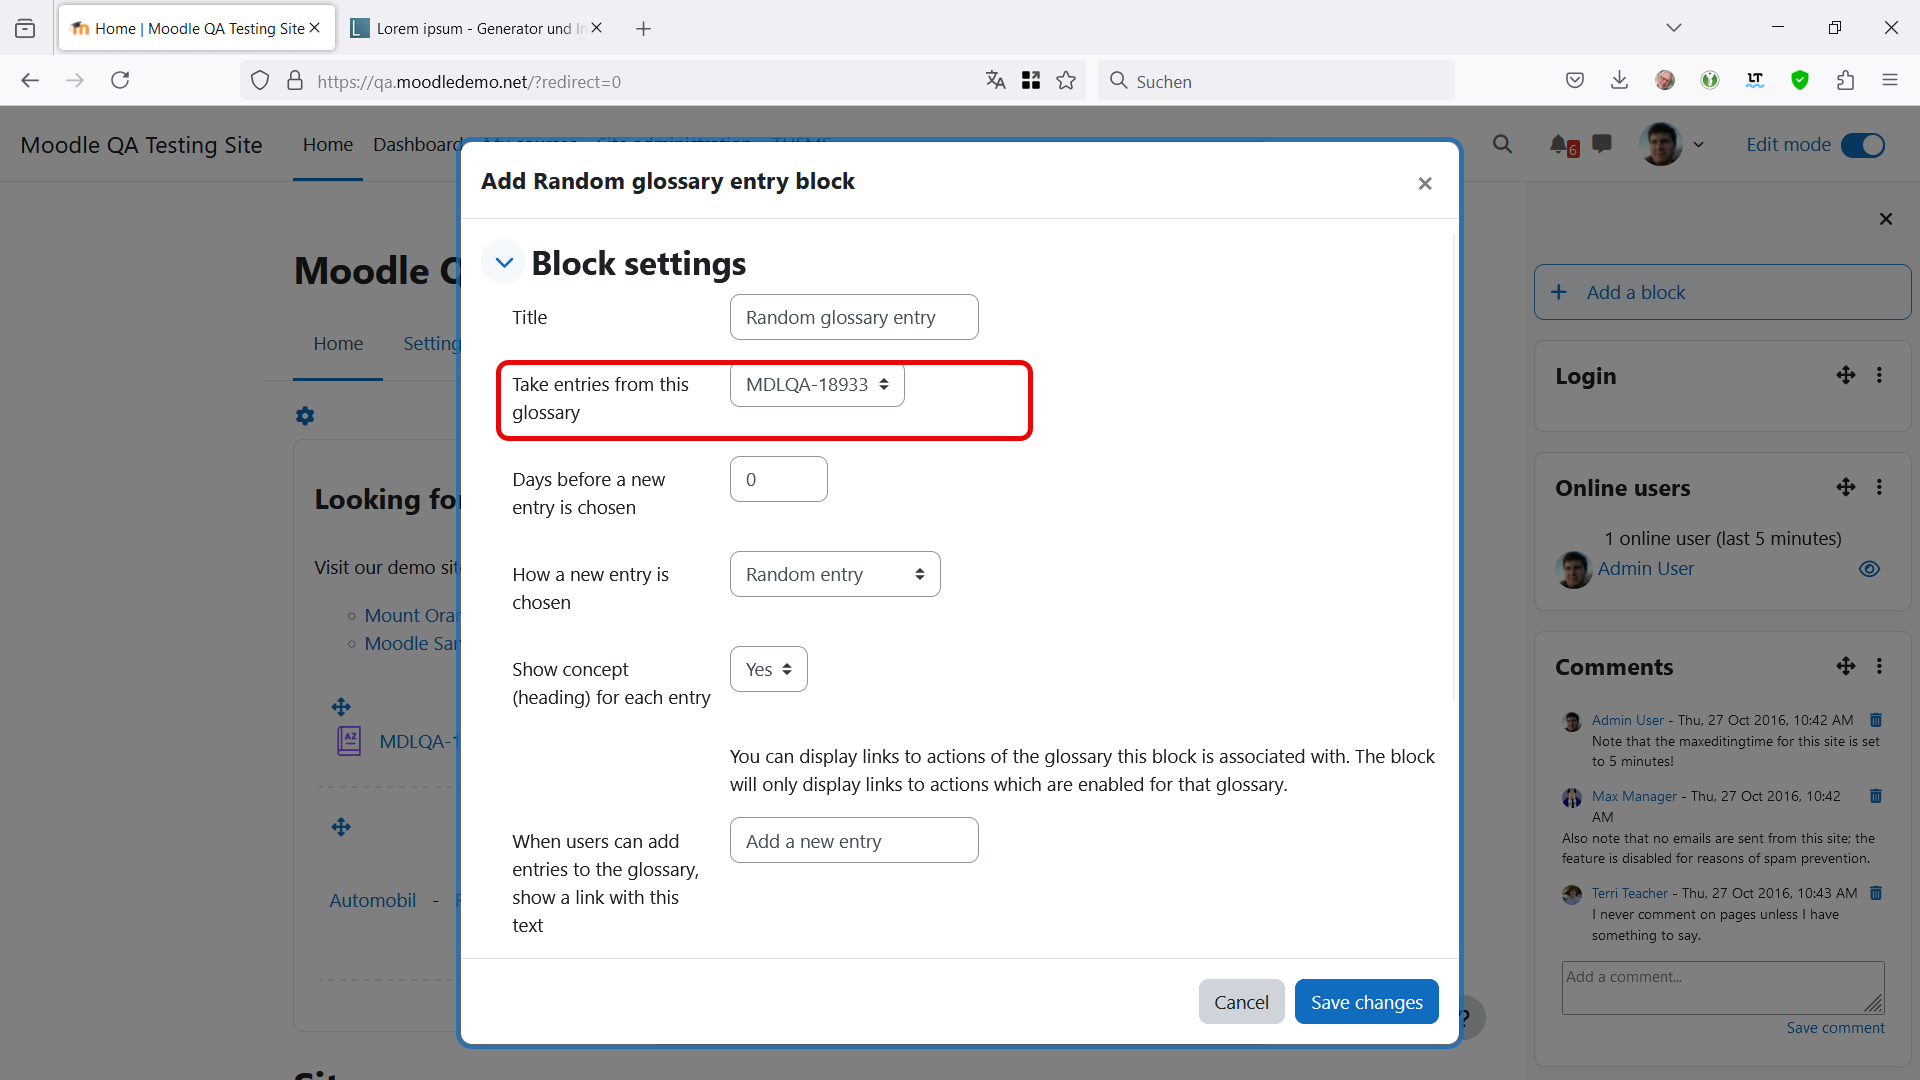
Task: Open the Automobil glossary entry link
Action: (373, 900)
